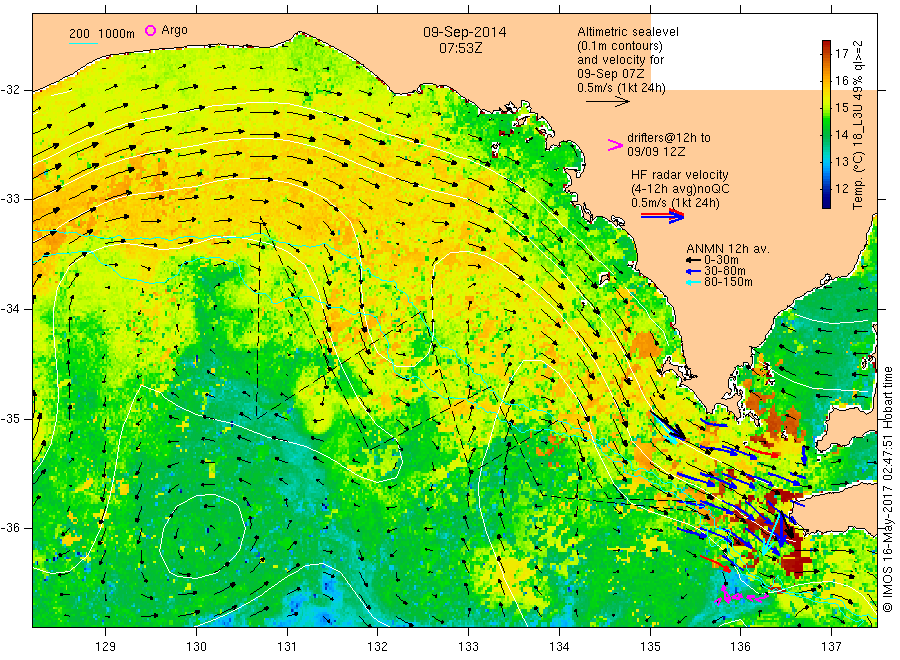Click the Altimetric sealevel legend title
The image size is (900, 660).
click(628, 32)
